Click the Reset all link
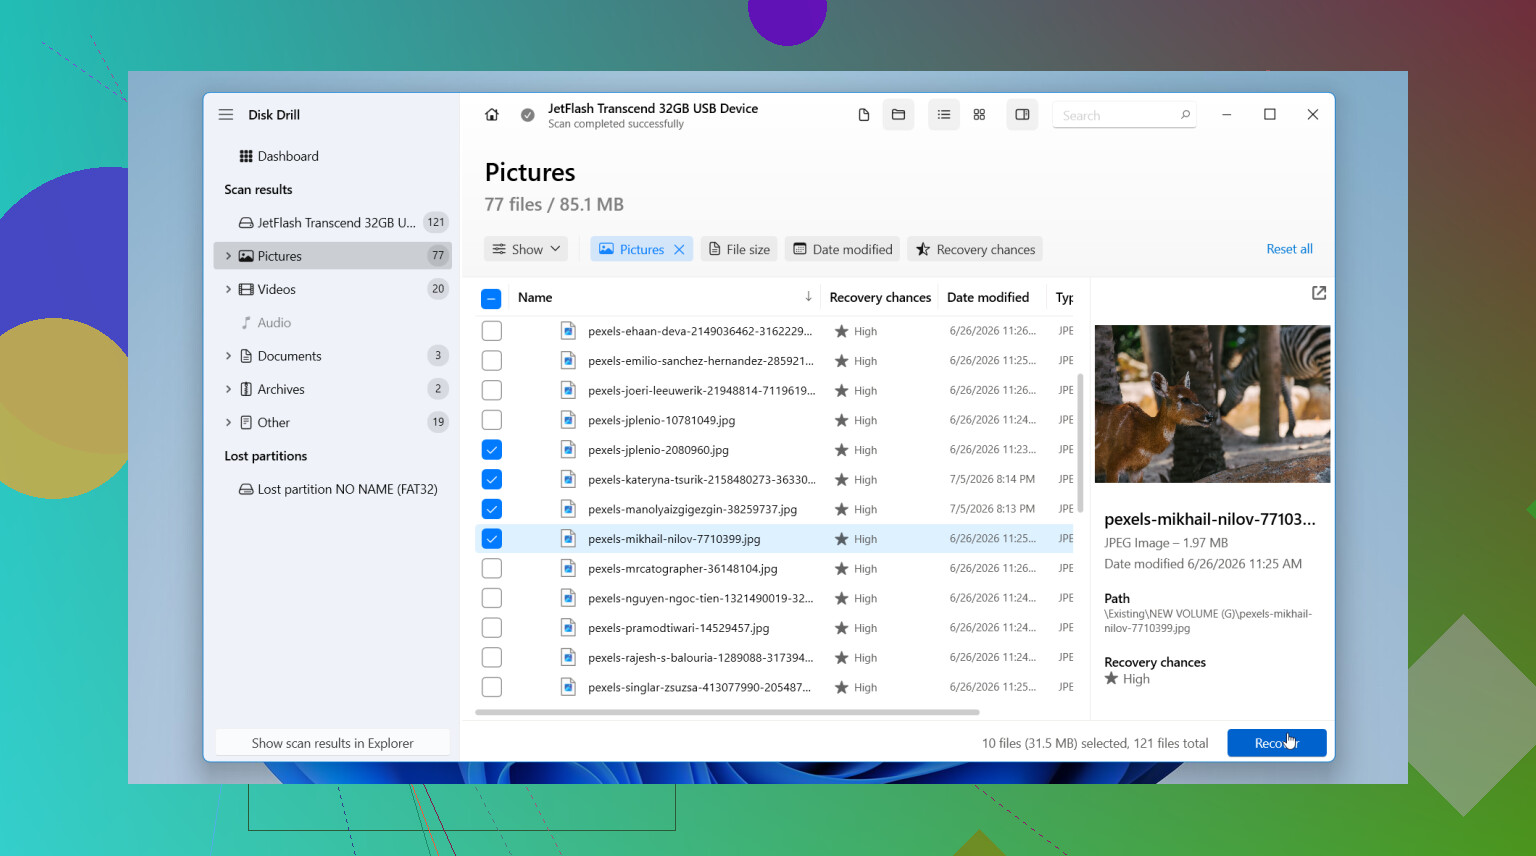 tap(1289, 249)
